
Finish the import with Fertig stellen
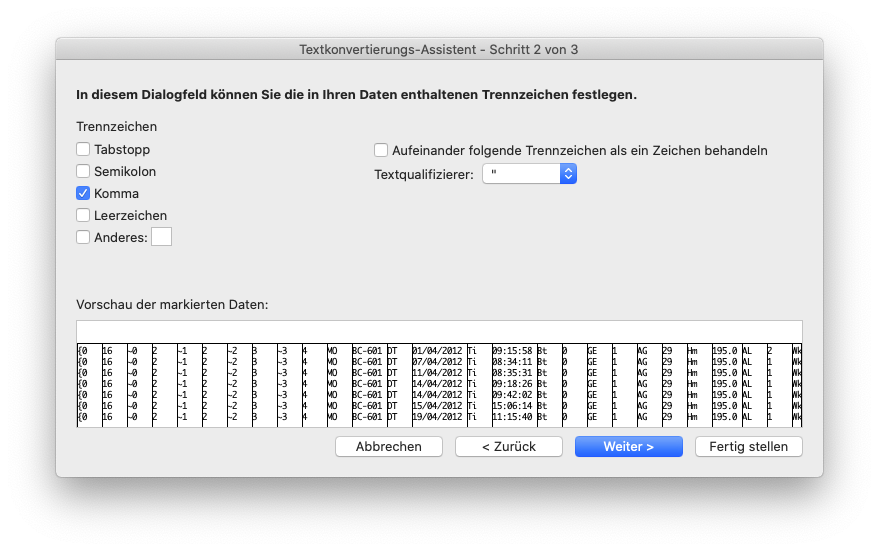click(748, 446)
